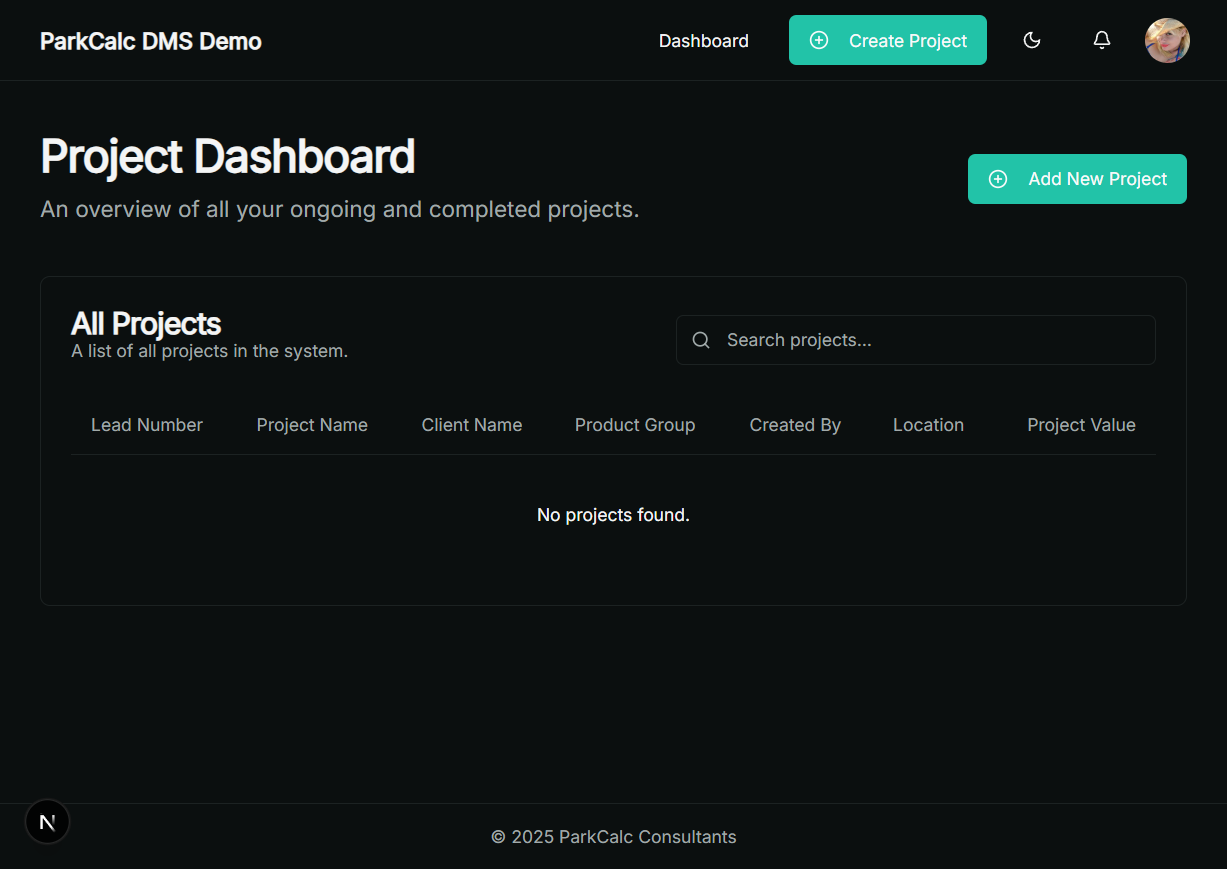Sort projects by Lead Number
The width and height of the screenshot is (1227, 869).
coord(146,425)
